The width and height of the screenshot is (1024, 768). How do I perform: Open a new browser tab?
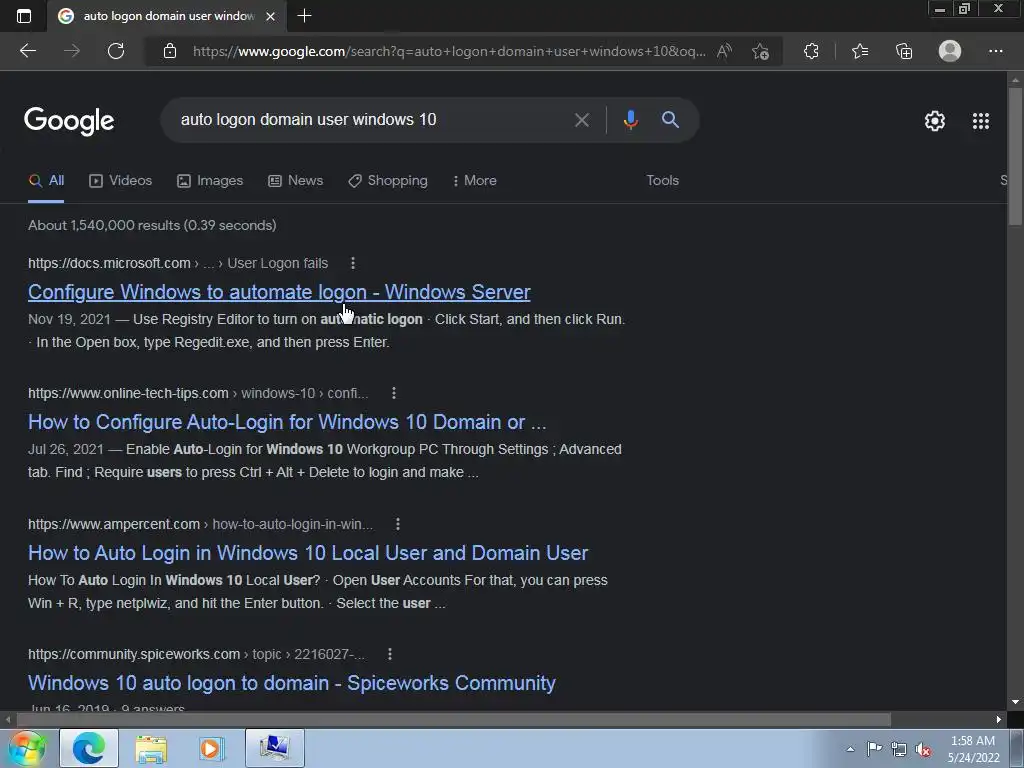pos(304,16)
